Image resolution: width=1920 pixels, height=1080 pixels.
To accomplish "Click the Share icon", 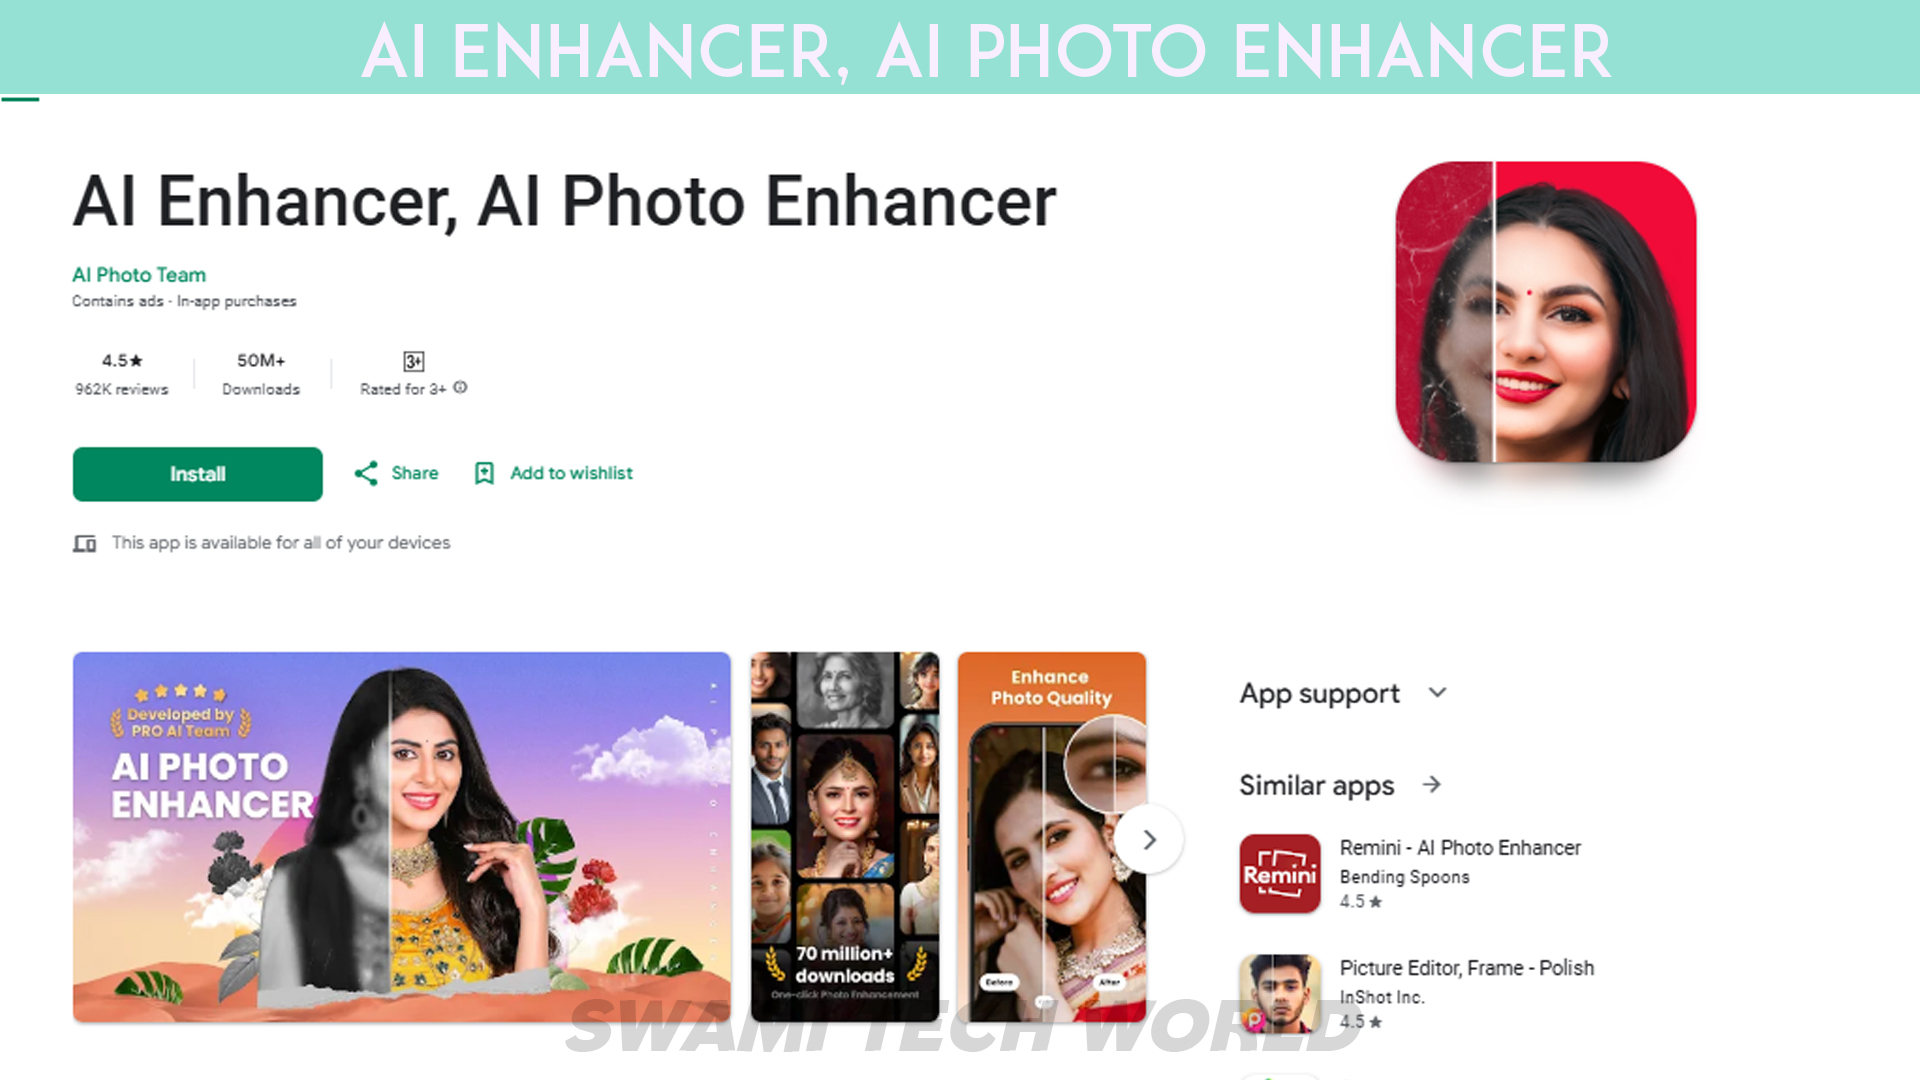I will click(367, 473).
